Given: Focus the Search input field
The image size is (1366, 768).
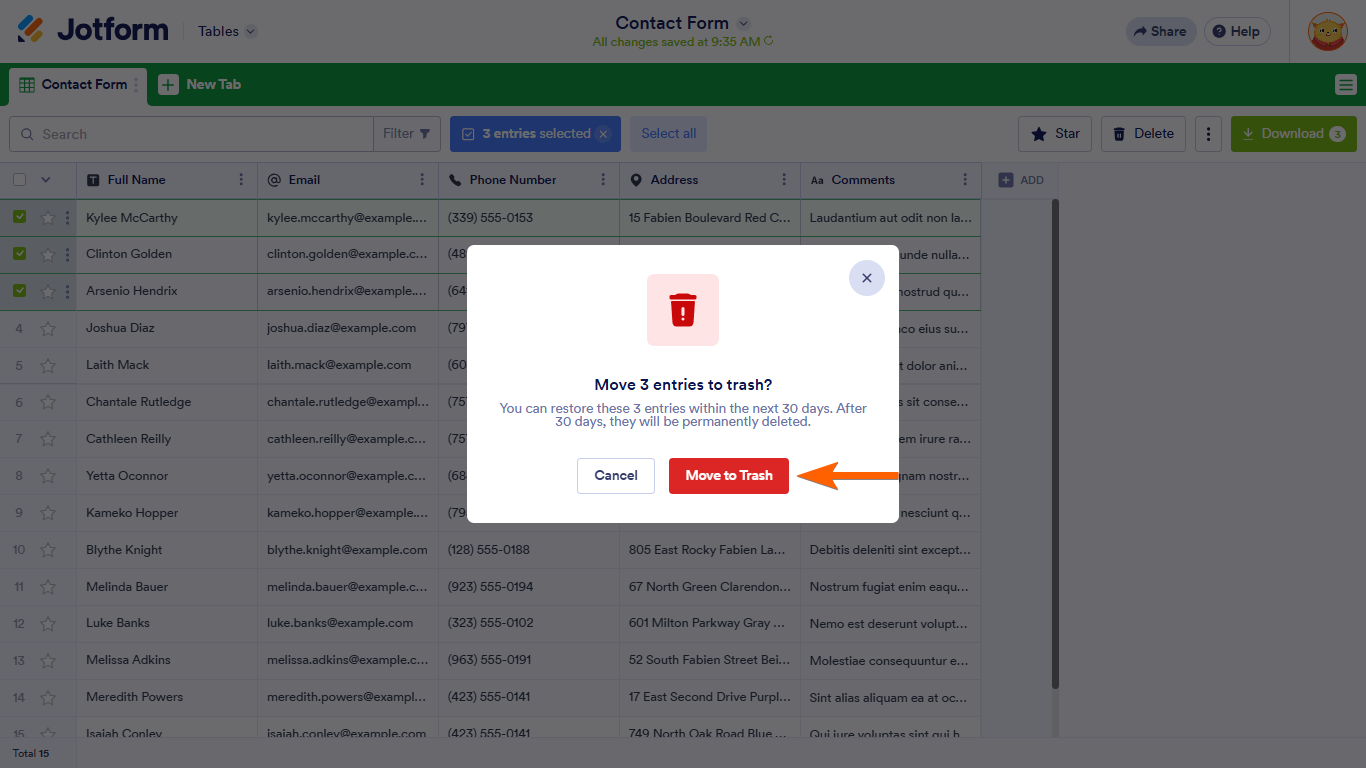Looking at the screenshot, I should (191, 134).
